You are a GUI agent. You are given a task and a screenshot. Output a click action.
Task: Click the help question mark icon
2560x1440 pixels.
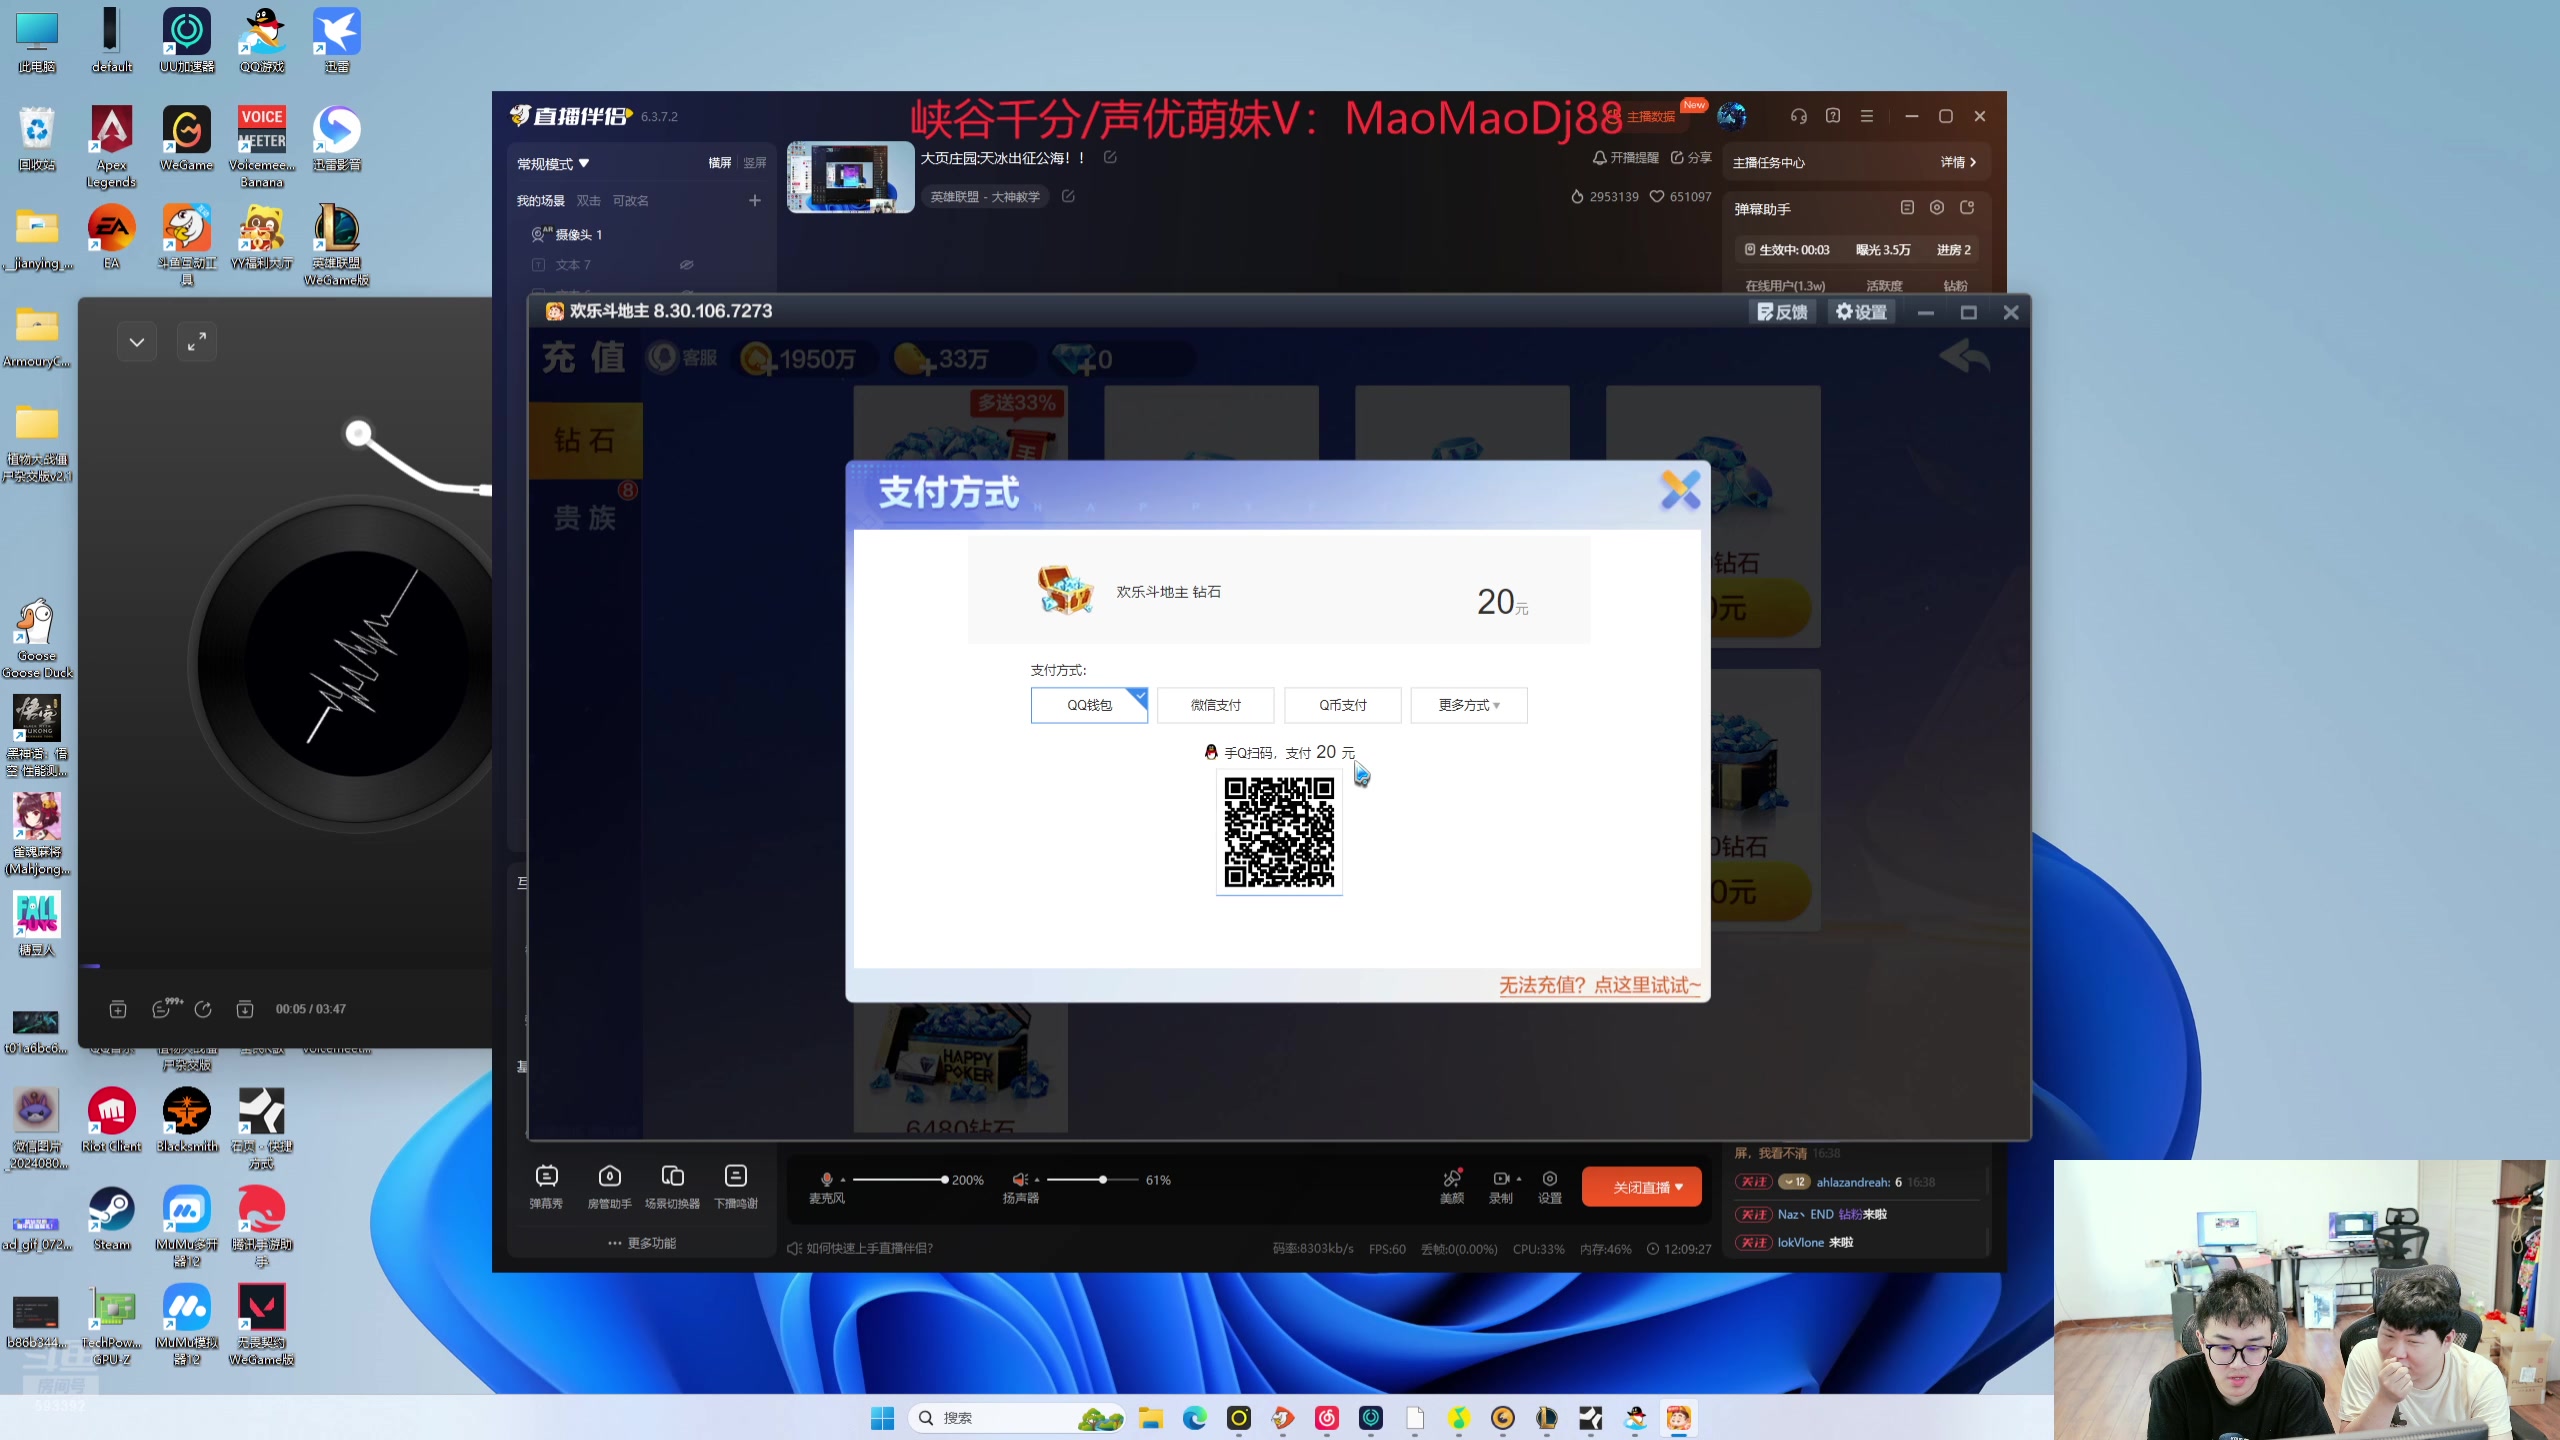pyautogui.click(x=1833, y=116)
